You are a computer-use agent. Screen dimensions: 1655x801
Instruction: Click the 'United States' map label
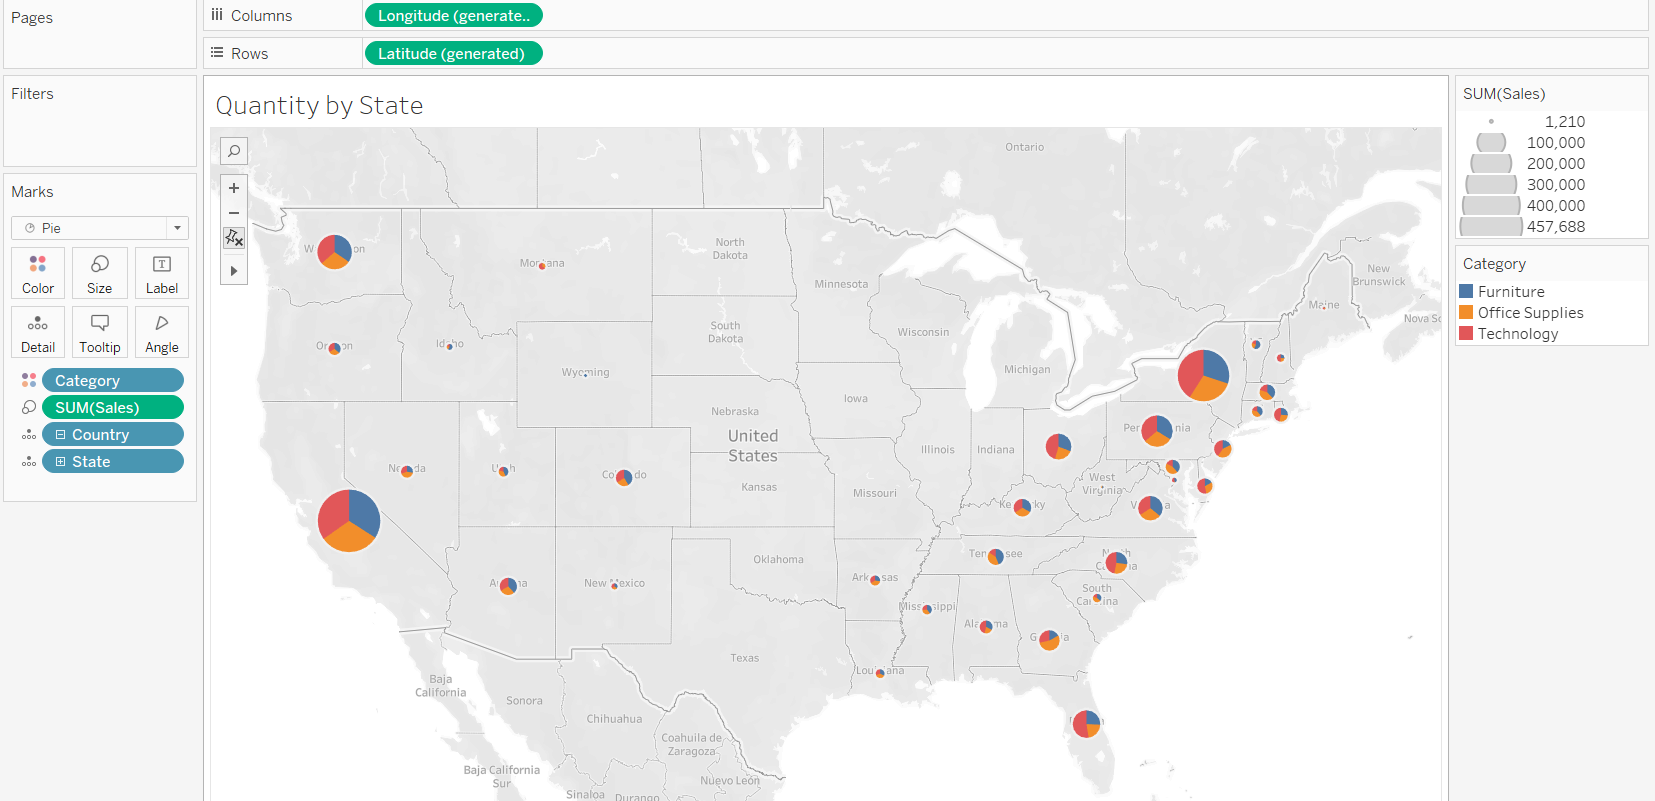pos(753,446)
